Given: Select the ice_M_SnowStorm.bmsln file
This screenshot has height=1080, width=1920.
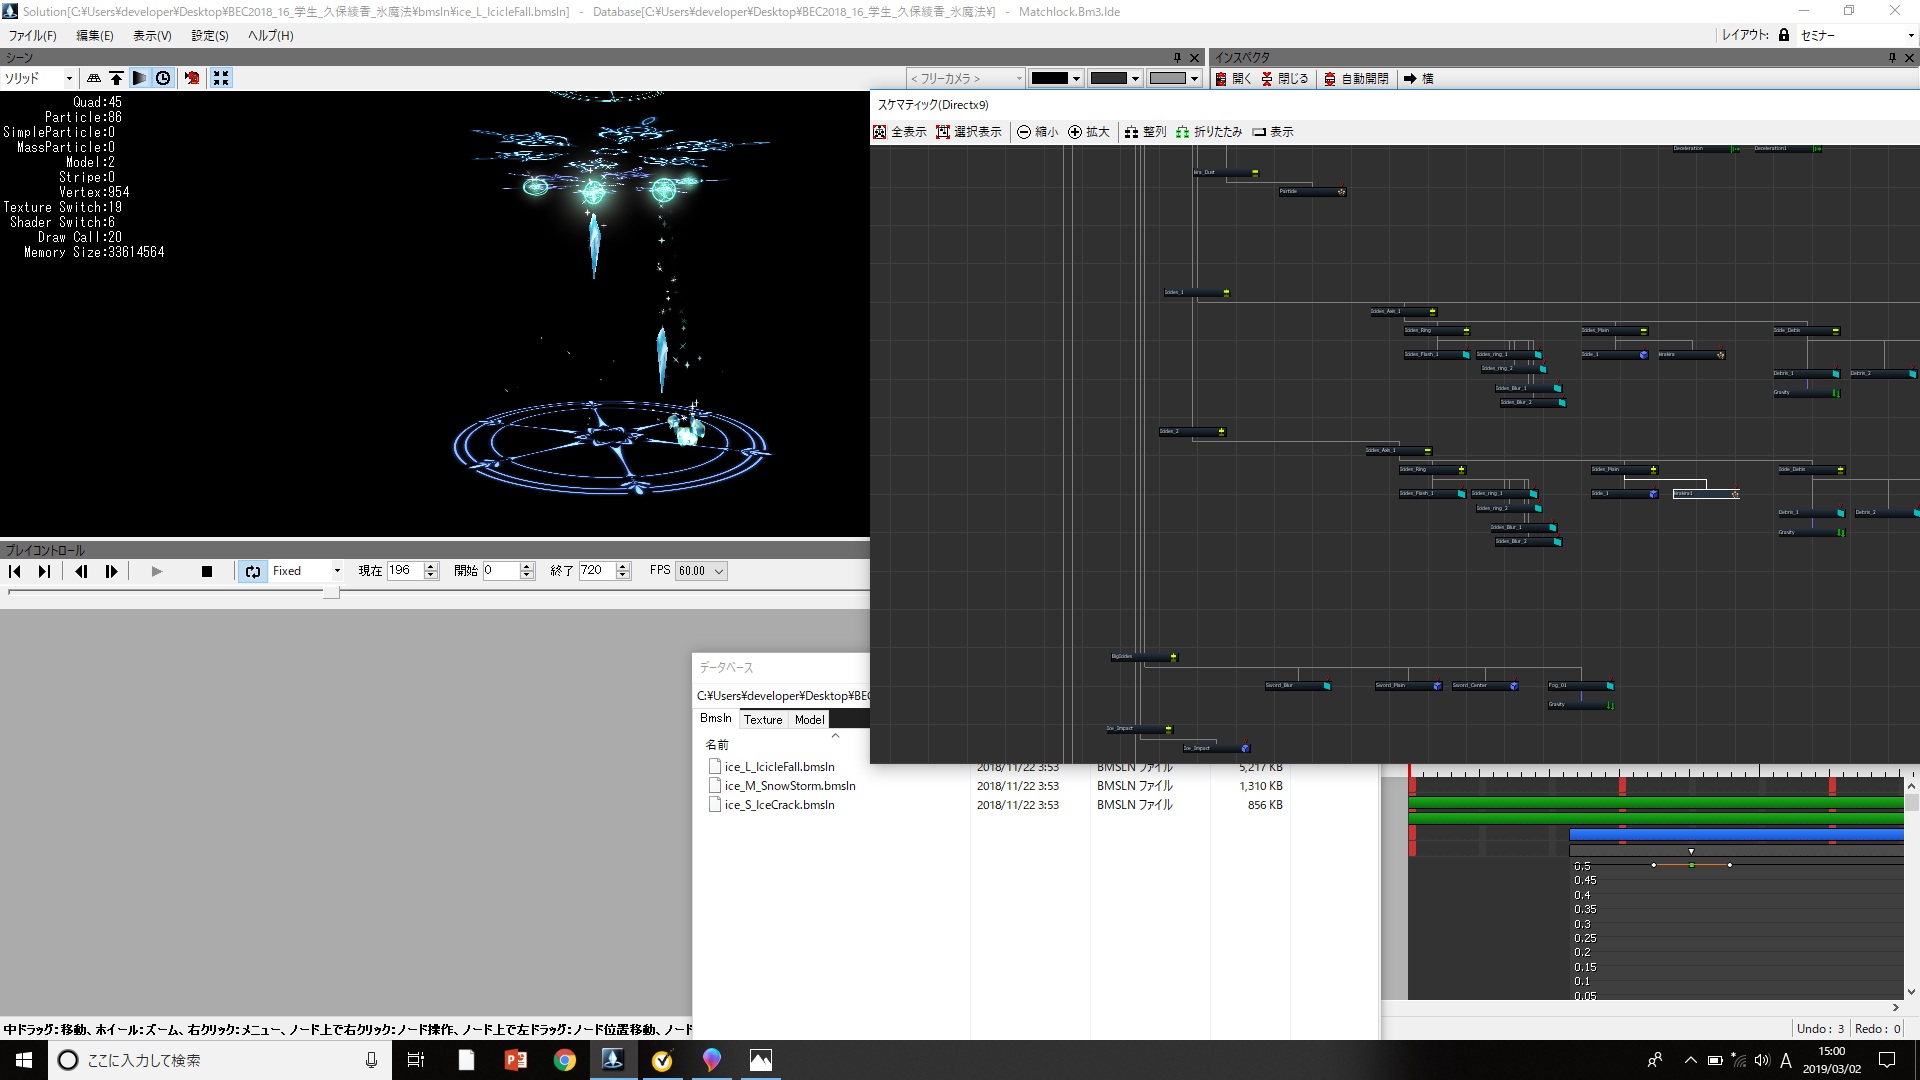Looking at the screenshot, I should (x=790, y=786).
